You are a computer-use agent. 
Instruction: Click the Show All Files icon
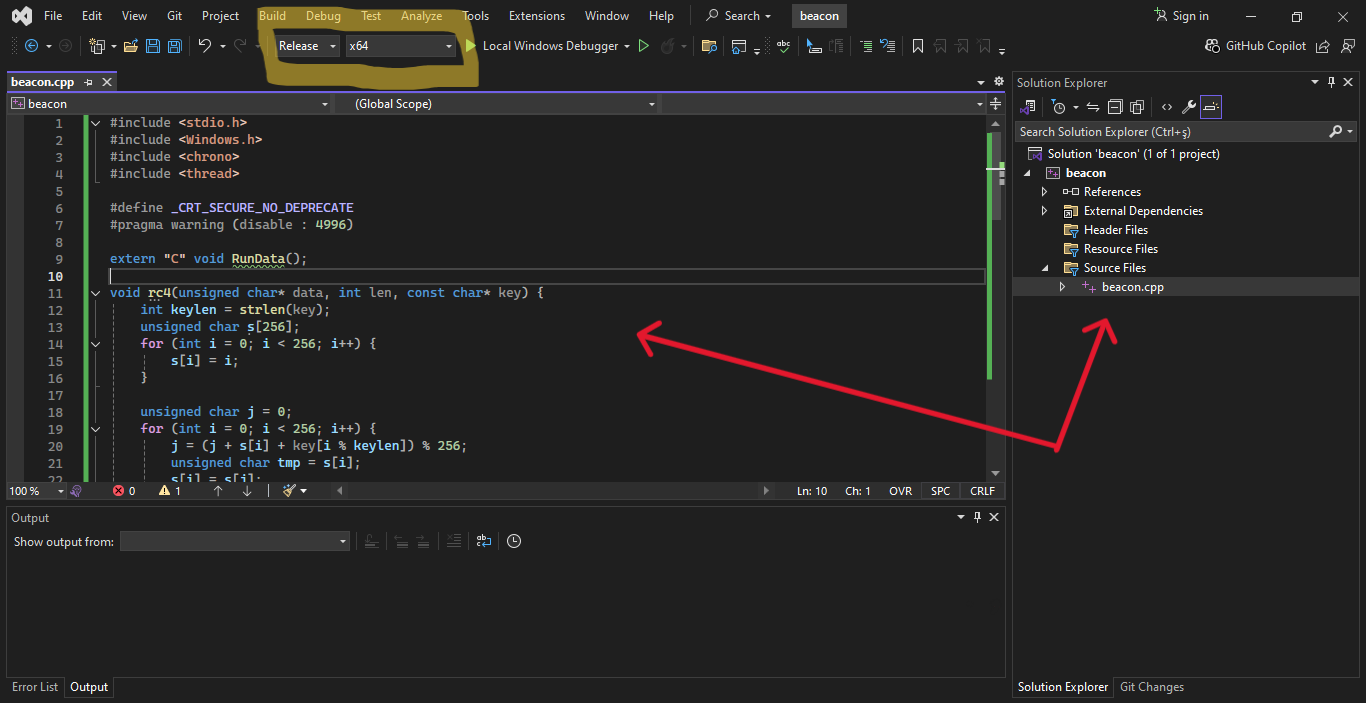click(1137, 107)
